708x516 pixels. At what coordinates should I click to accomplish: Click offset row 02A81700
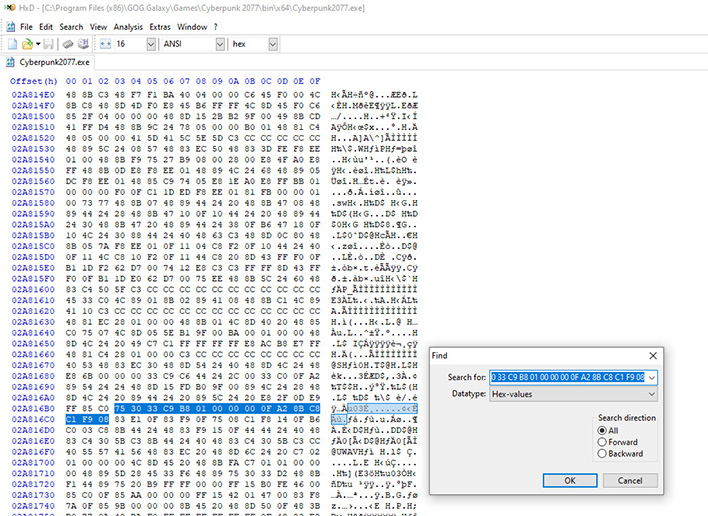33,463
